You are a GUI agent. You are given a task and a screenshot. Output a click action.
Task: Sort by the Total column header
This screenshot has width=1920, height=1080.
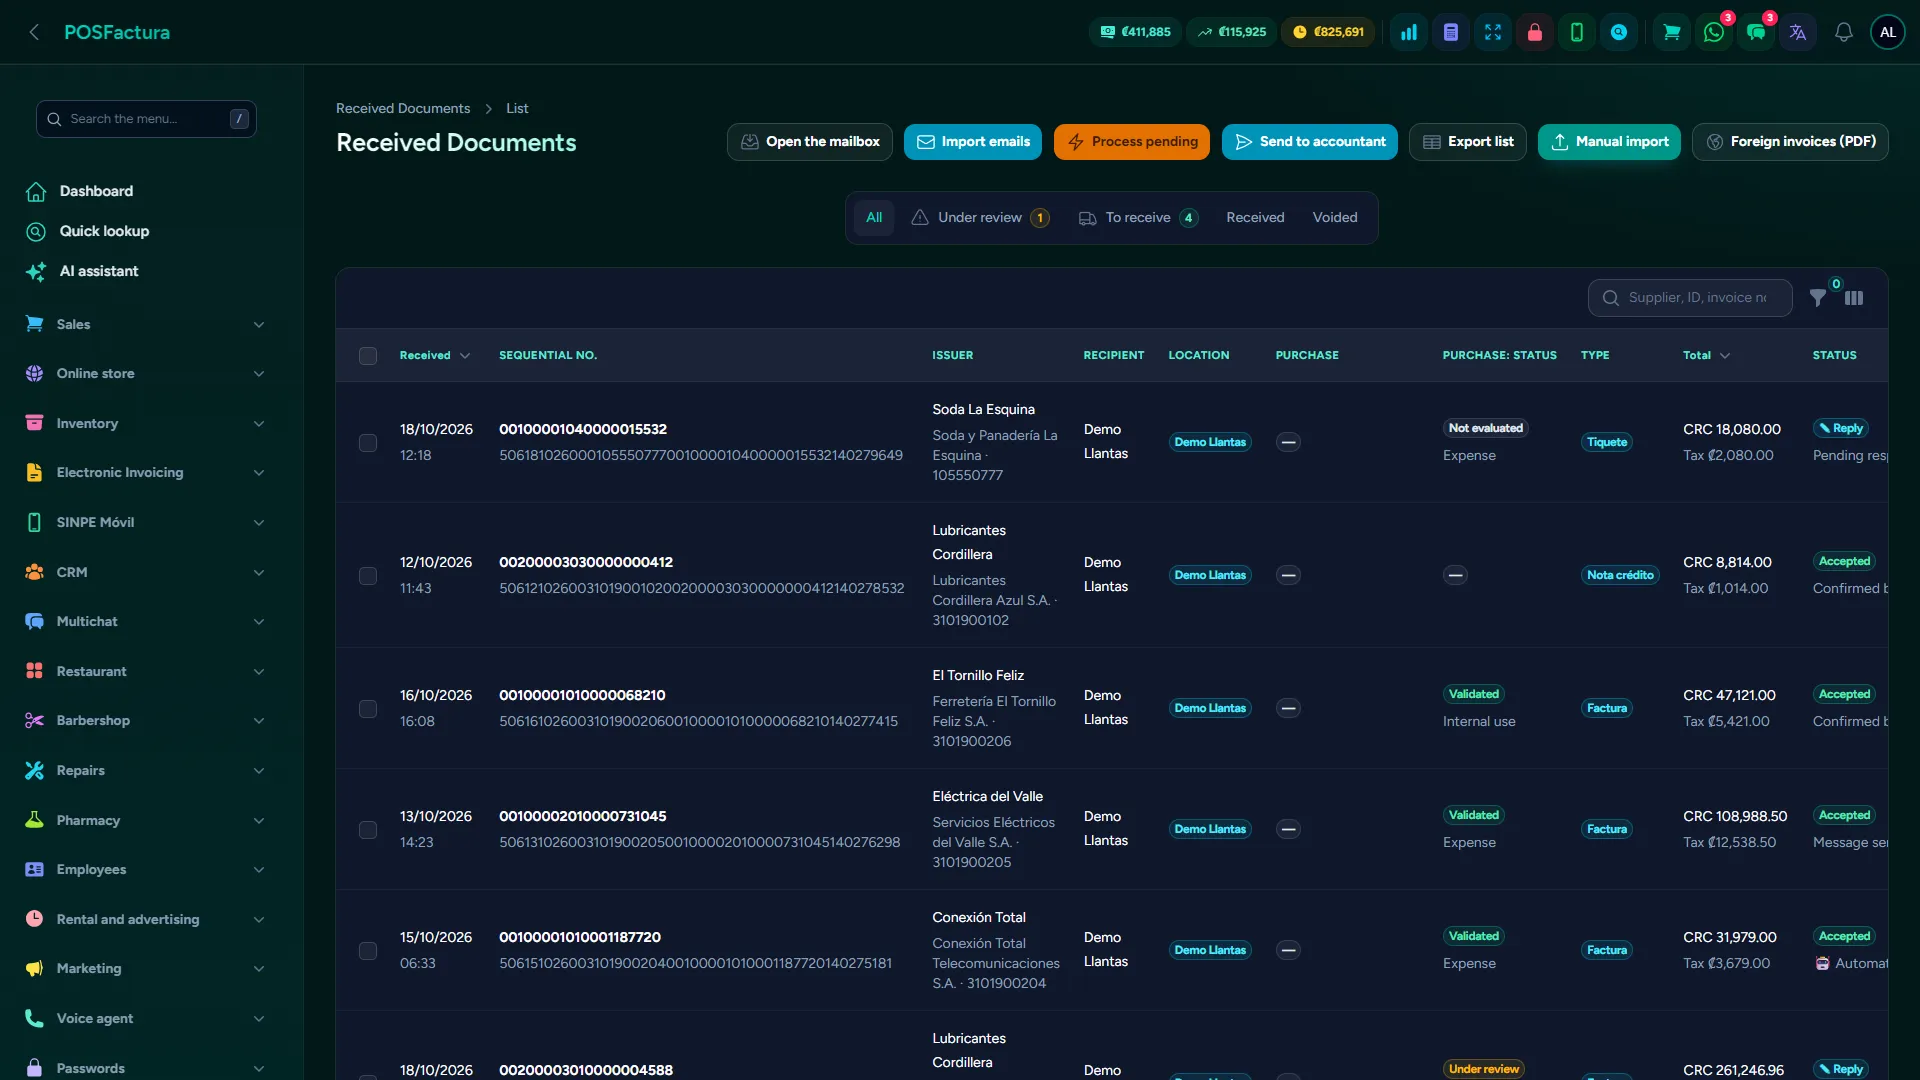click(x=1706, y=356)
